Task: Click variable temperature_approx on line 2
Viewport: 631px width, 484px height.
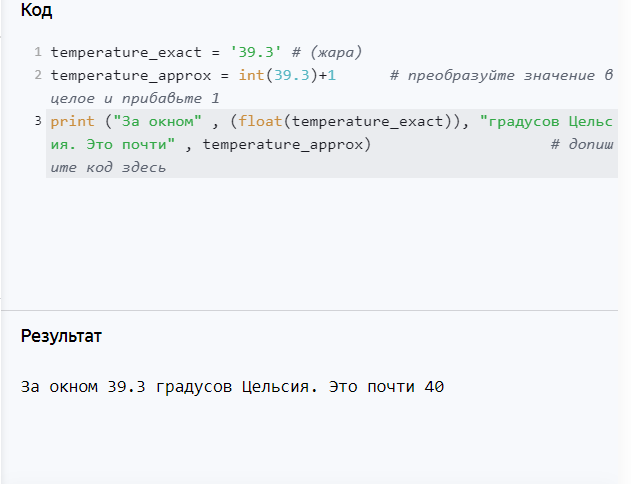Action: [131, 75]
